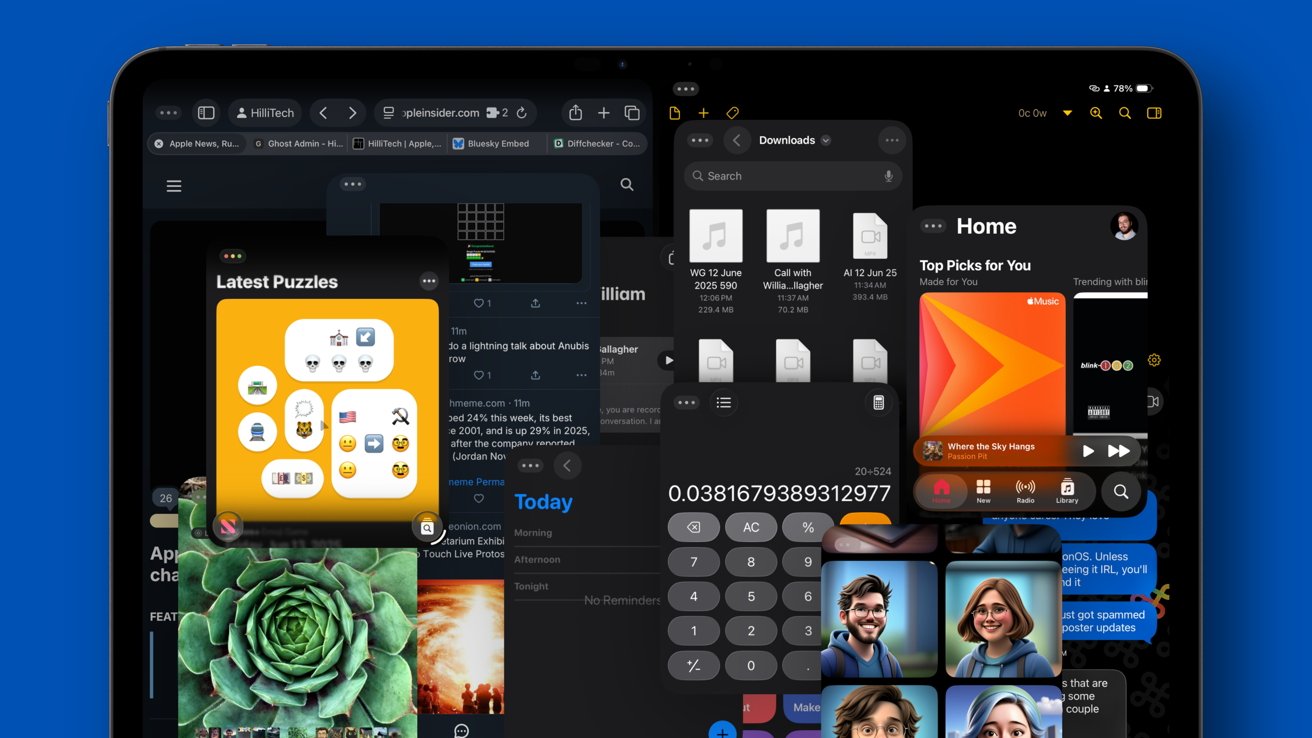Start dictation in Files search
Viewport: 1312px width, 738px height.
pyautogui.click(x=888, y=176)
